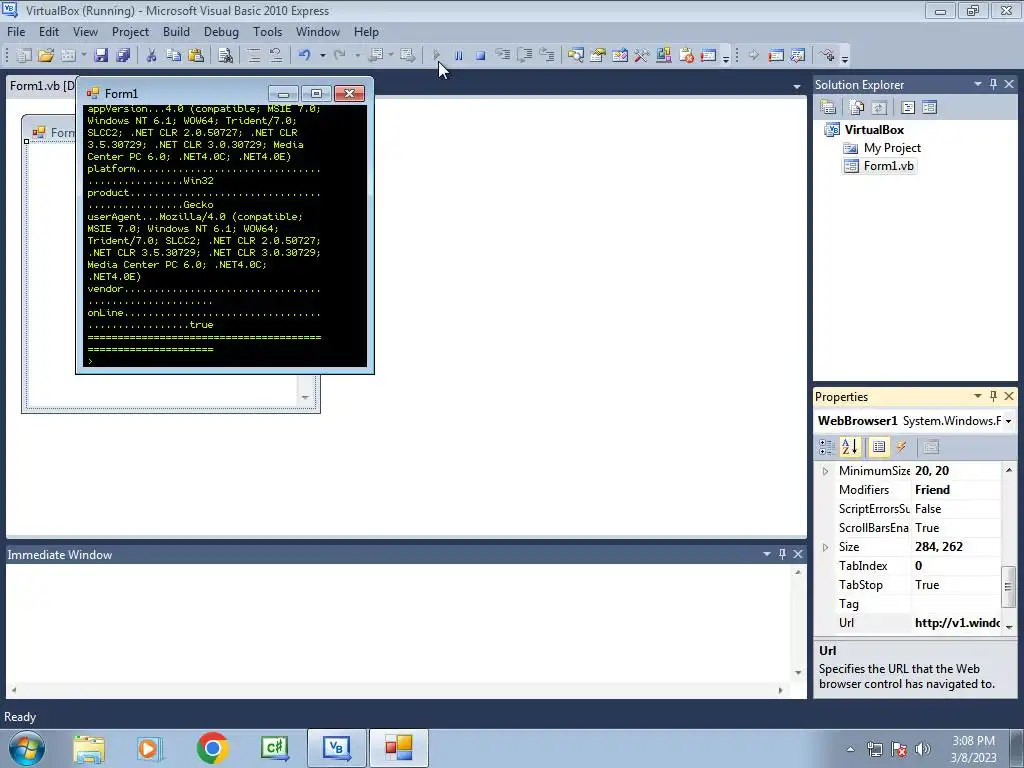Image resolution: width=1024 pixels, height=768 pixels.
Task: Expand the MinimumSize property row
Action: tap(825, 471)
